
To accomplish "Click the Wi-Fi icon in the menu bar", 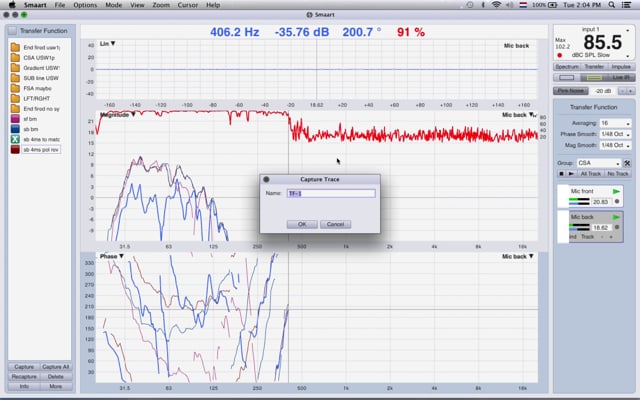I will (498, 5).
